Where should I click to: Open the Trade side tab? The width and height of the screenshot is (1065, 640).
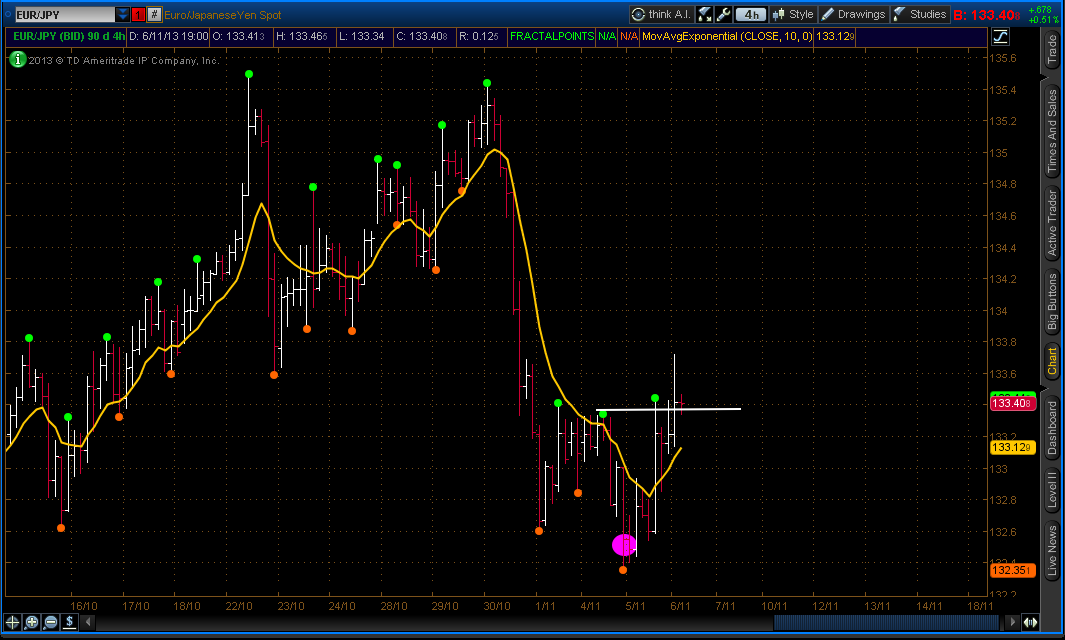(1052, 49)
